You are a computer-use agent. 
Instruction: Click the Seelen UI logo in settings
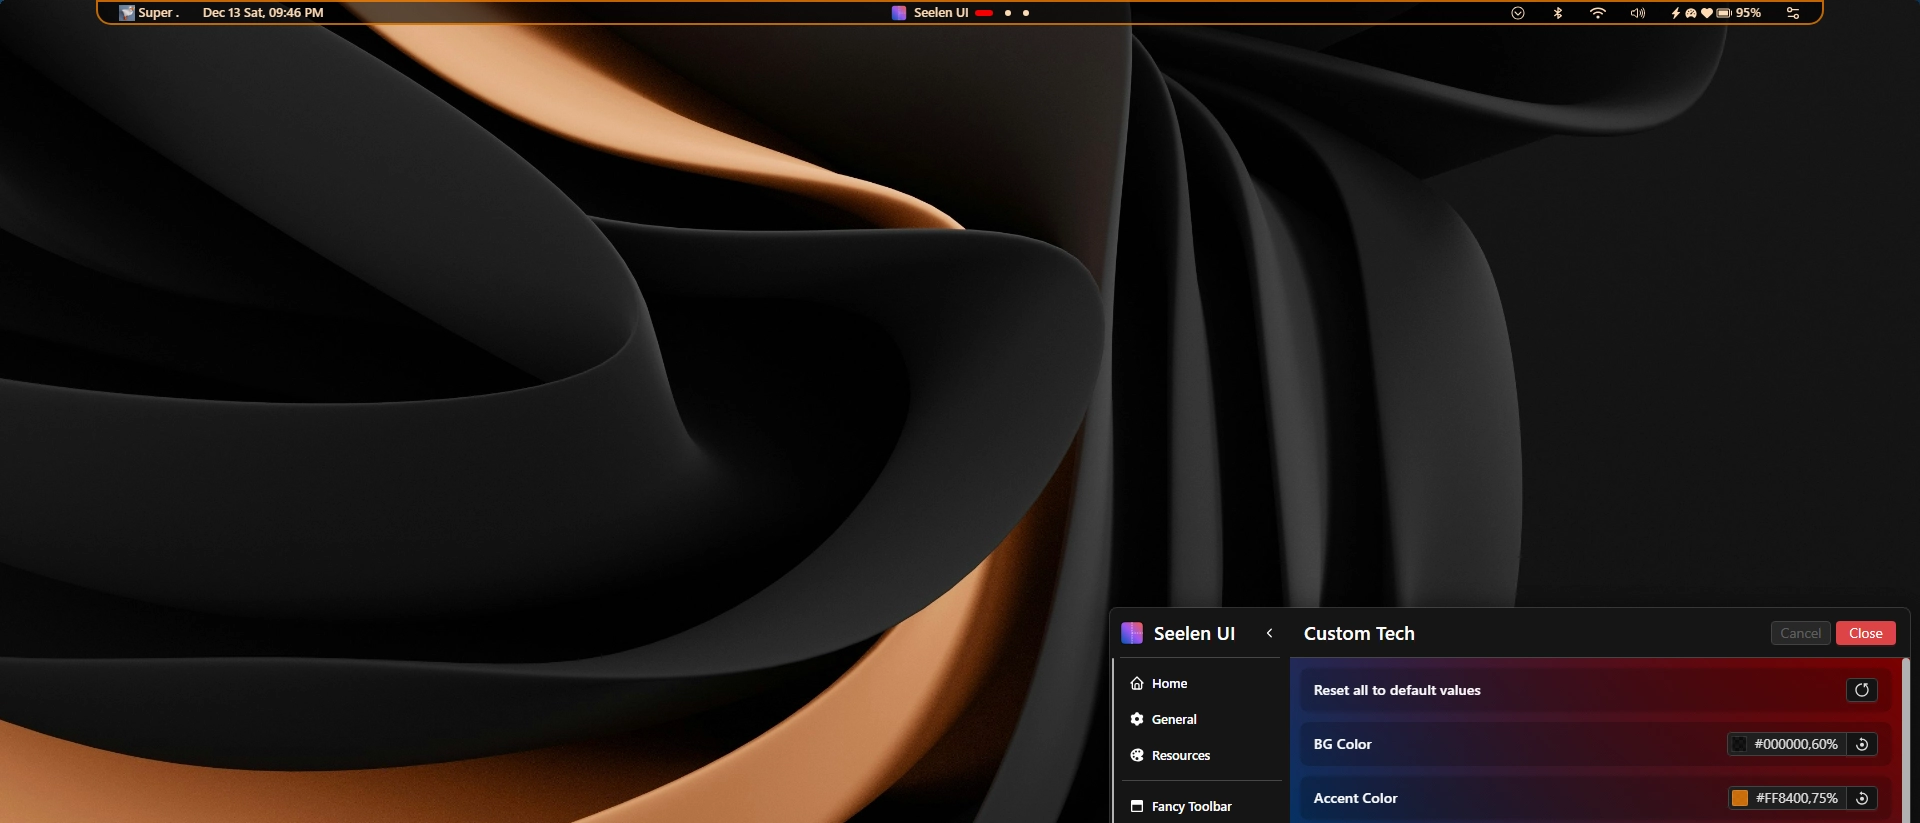1132,633
